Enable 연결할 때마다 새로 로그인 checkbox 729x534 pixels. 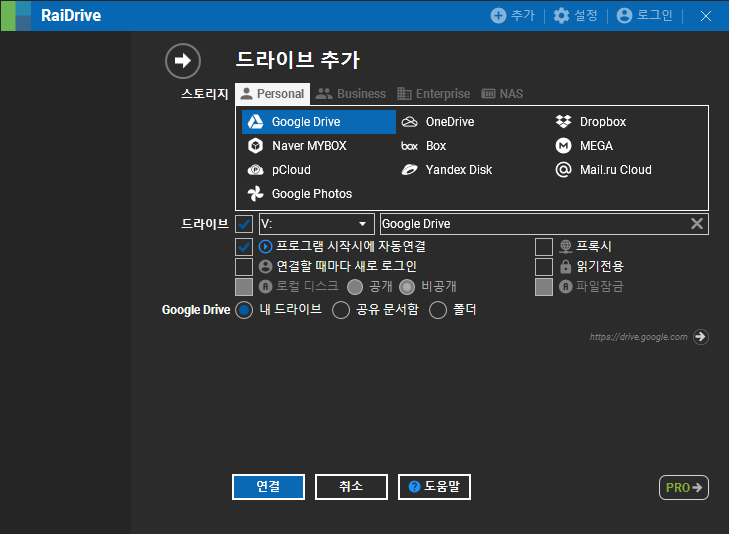click(244, 267)
